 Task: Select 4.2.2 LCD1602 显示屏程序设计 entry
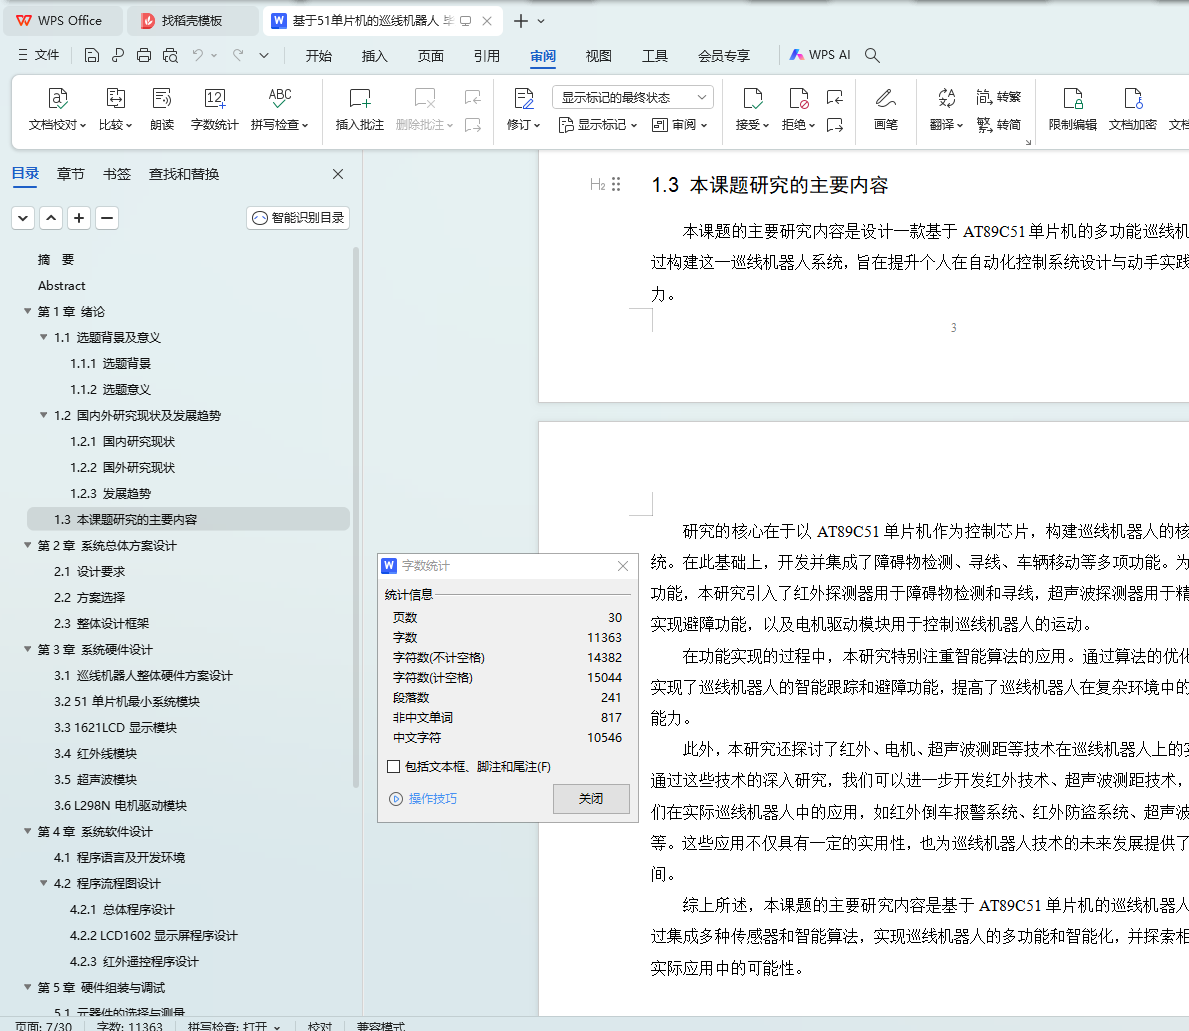click(x=154, y=935)
